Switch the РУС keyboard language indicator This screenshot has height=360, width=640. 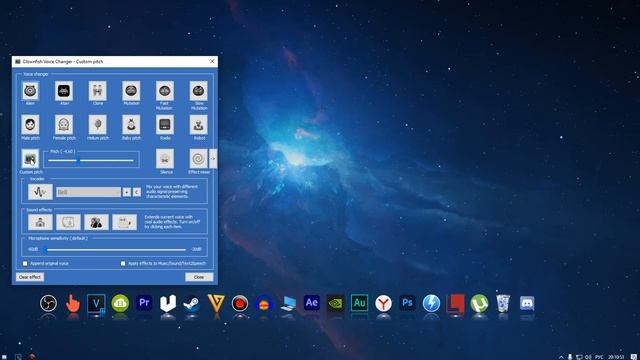coord(599,357)
